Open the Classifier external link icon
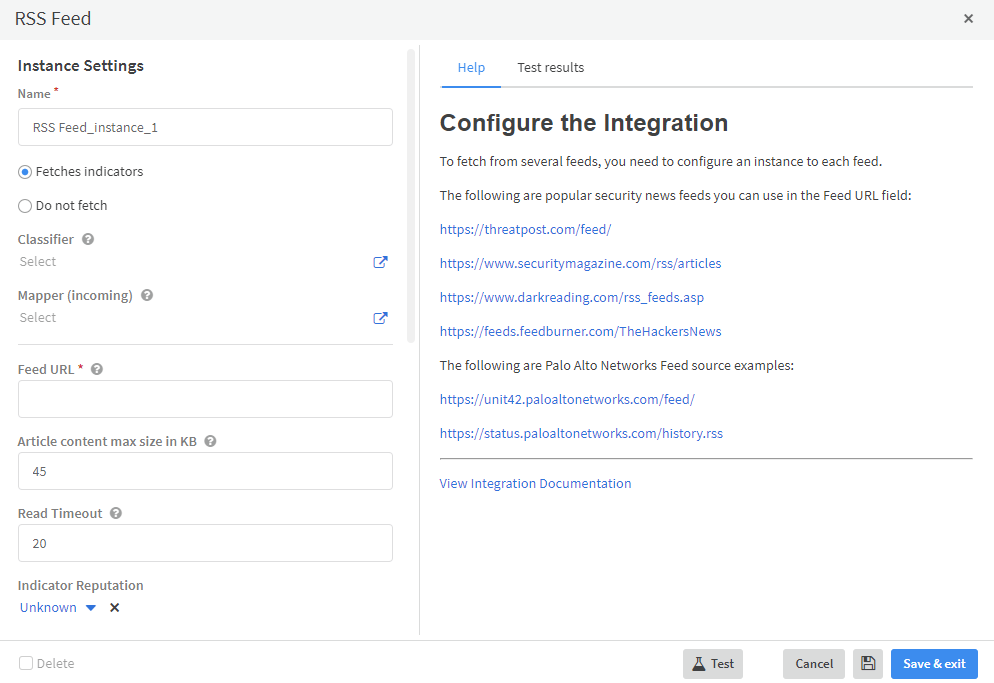The width and height of the screenshot is (994, 683). point(380,262)
